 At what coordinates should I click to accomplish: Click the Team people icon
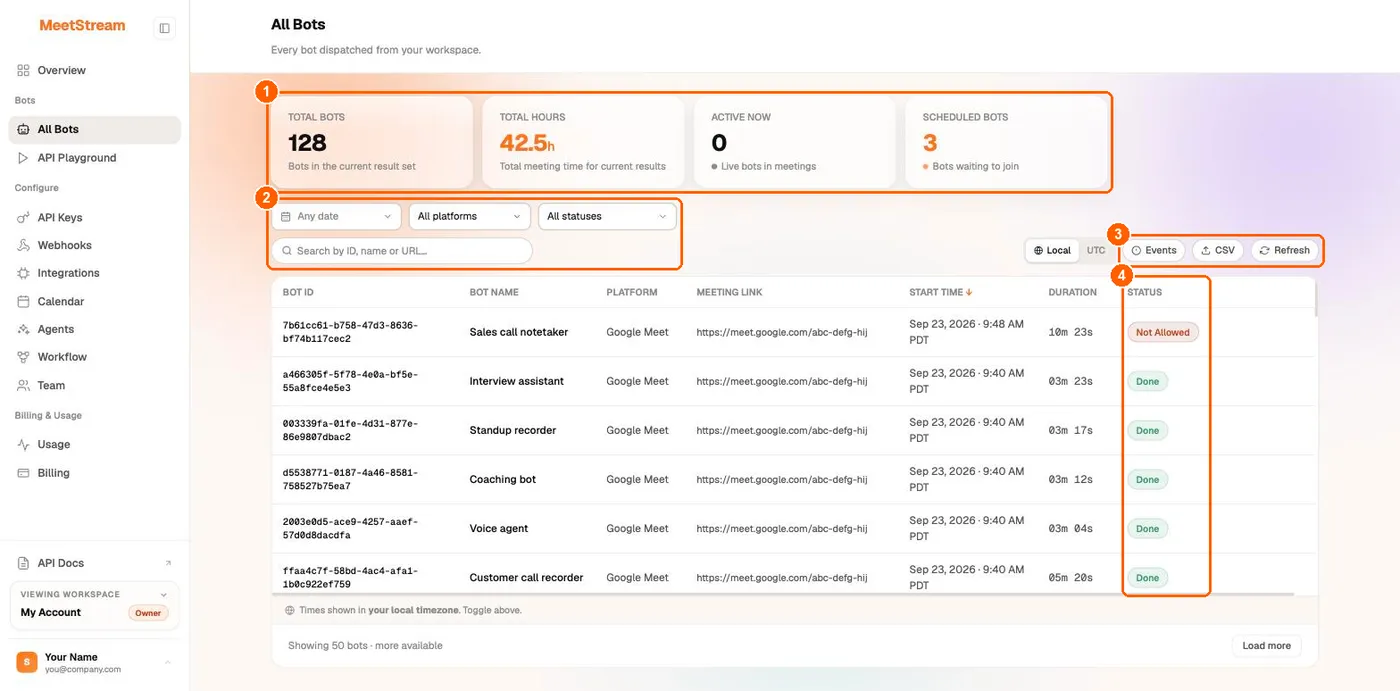coord(23,385)
